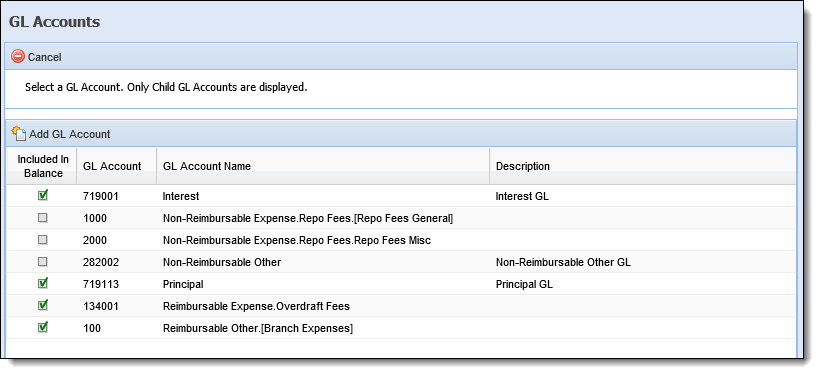The image size is (819, 374).
Task: Click the Add GL Account icon
Action: 18,134
